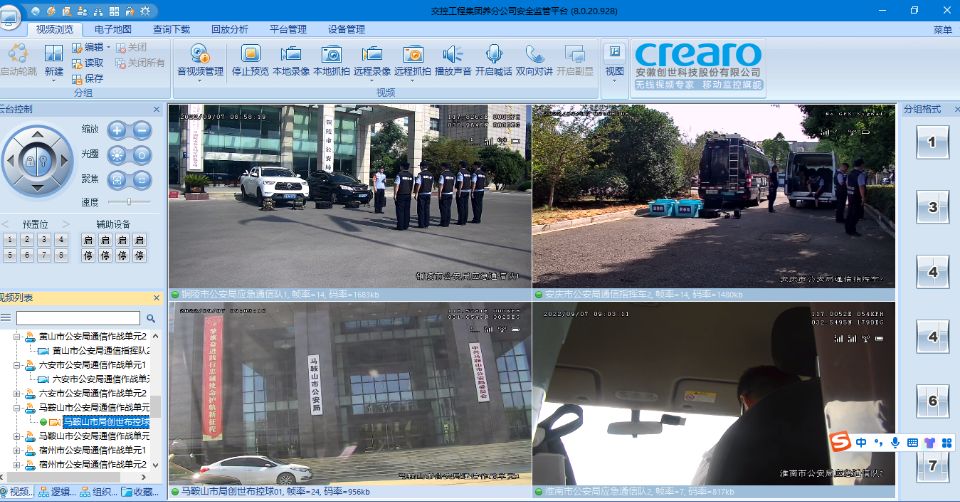This screenshot has height=502, width=960.
Task: Take a 本地抓拍 local snapshot
Action: tap(331, 55)
